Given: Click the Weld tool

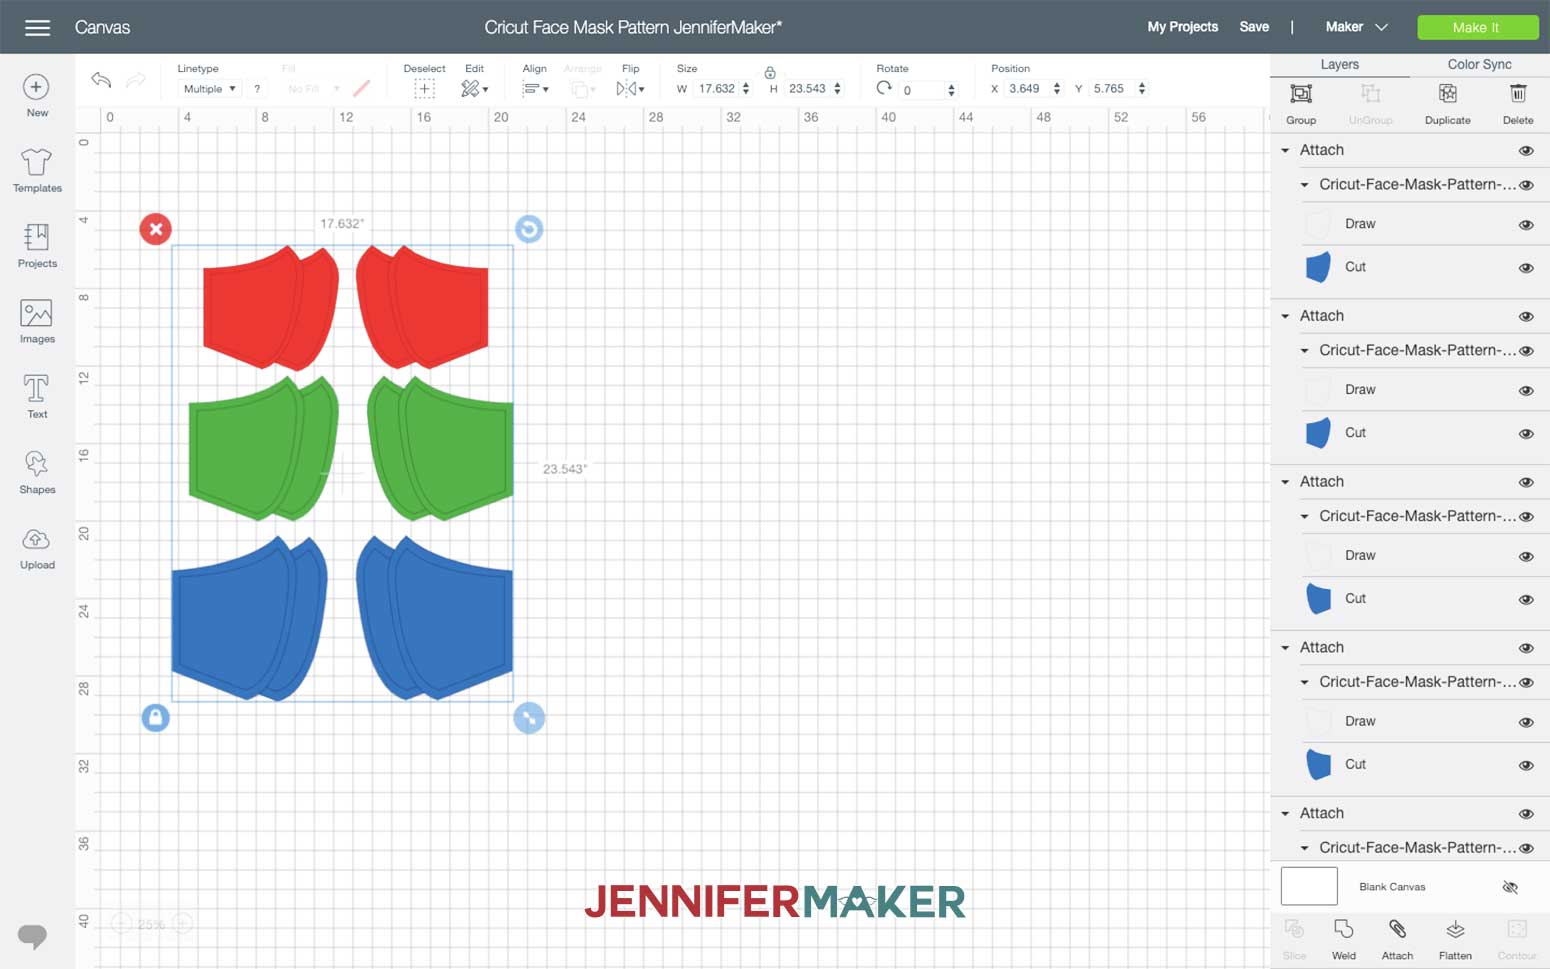Looking at the screenshot, I should (1344, 938).
